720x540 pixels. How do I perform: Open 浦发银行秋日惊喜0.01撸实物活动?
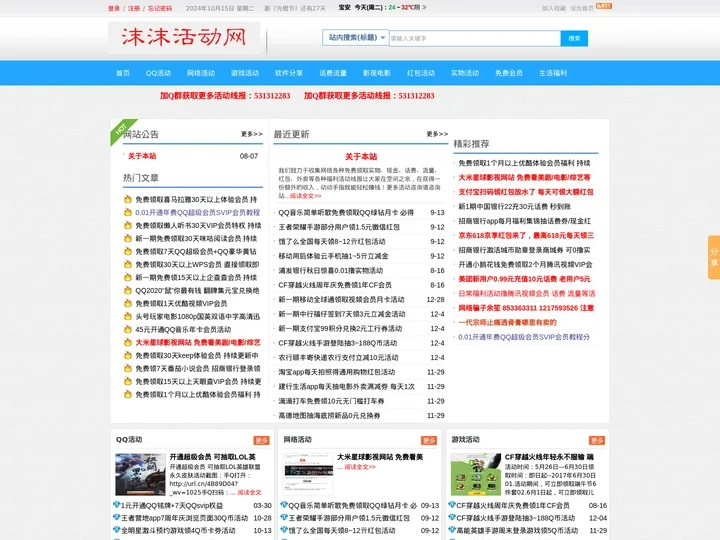pos(331,270)
